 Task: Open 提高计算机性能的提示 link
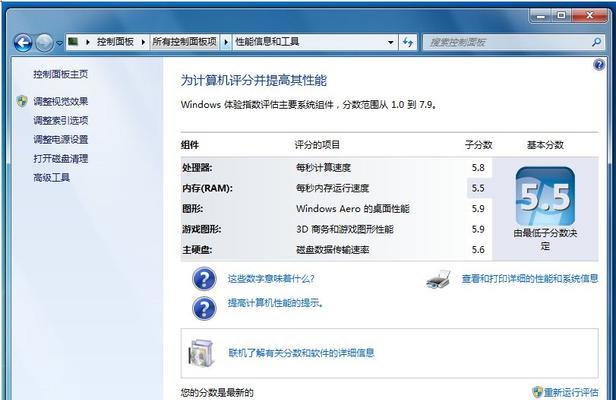pos(275,303)
